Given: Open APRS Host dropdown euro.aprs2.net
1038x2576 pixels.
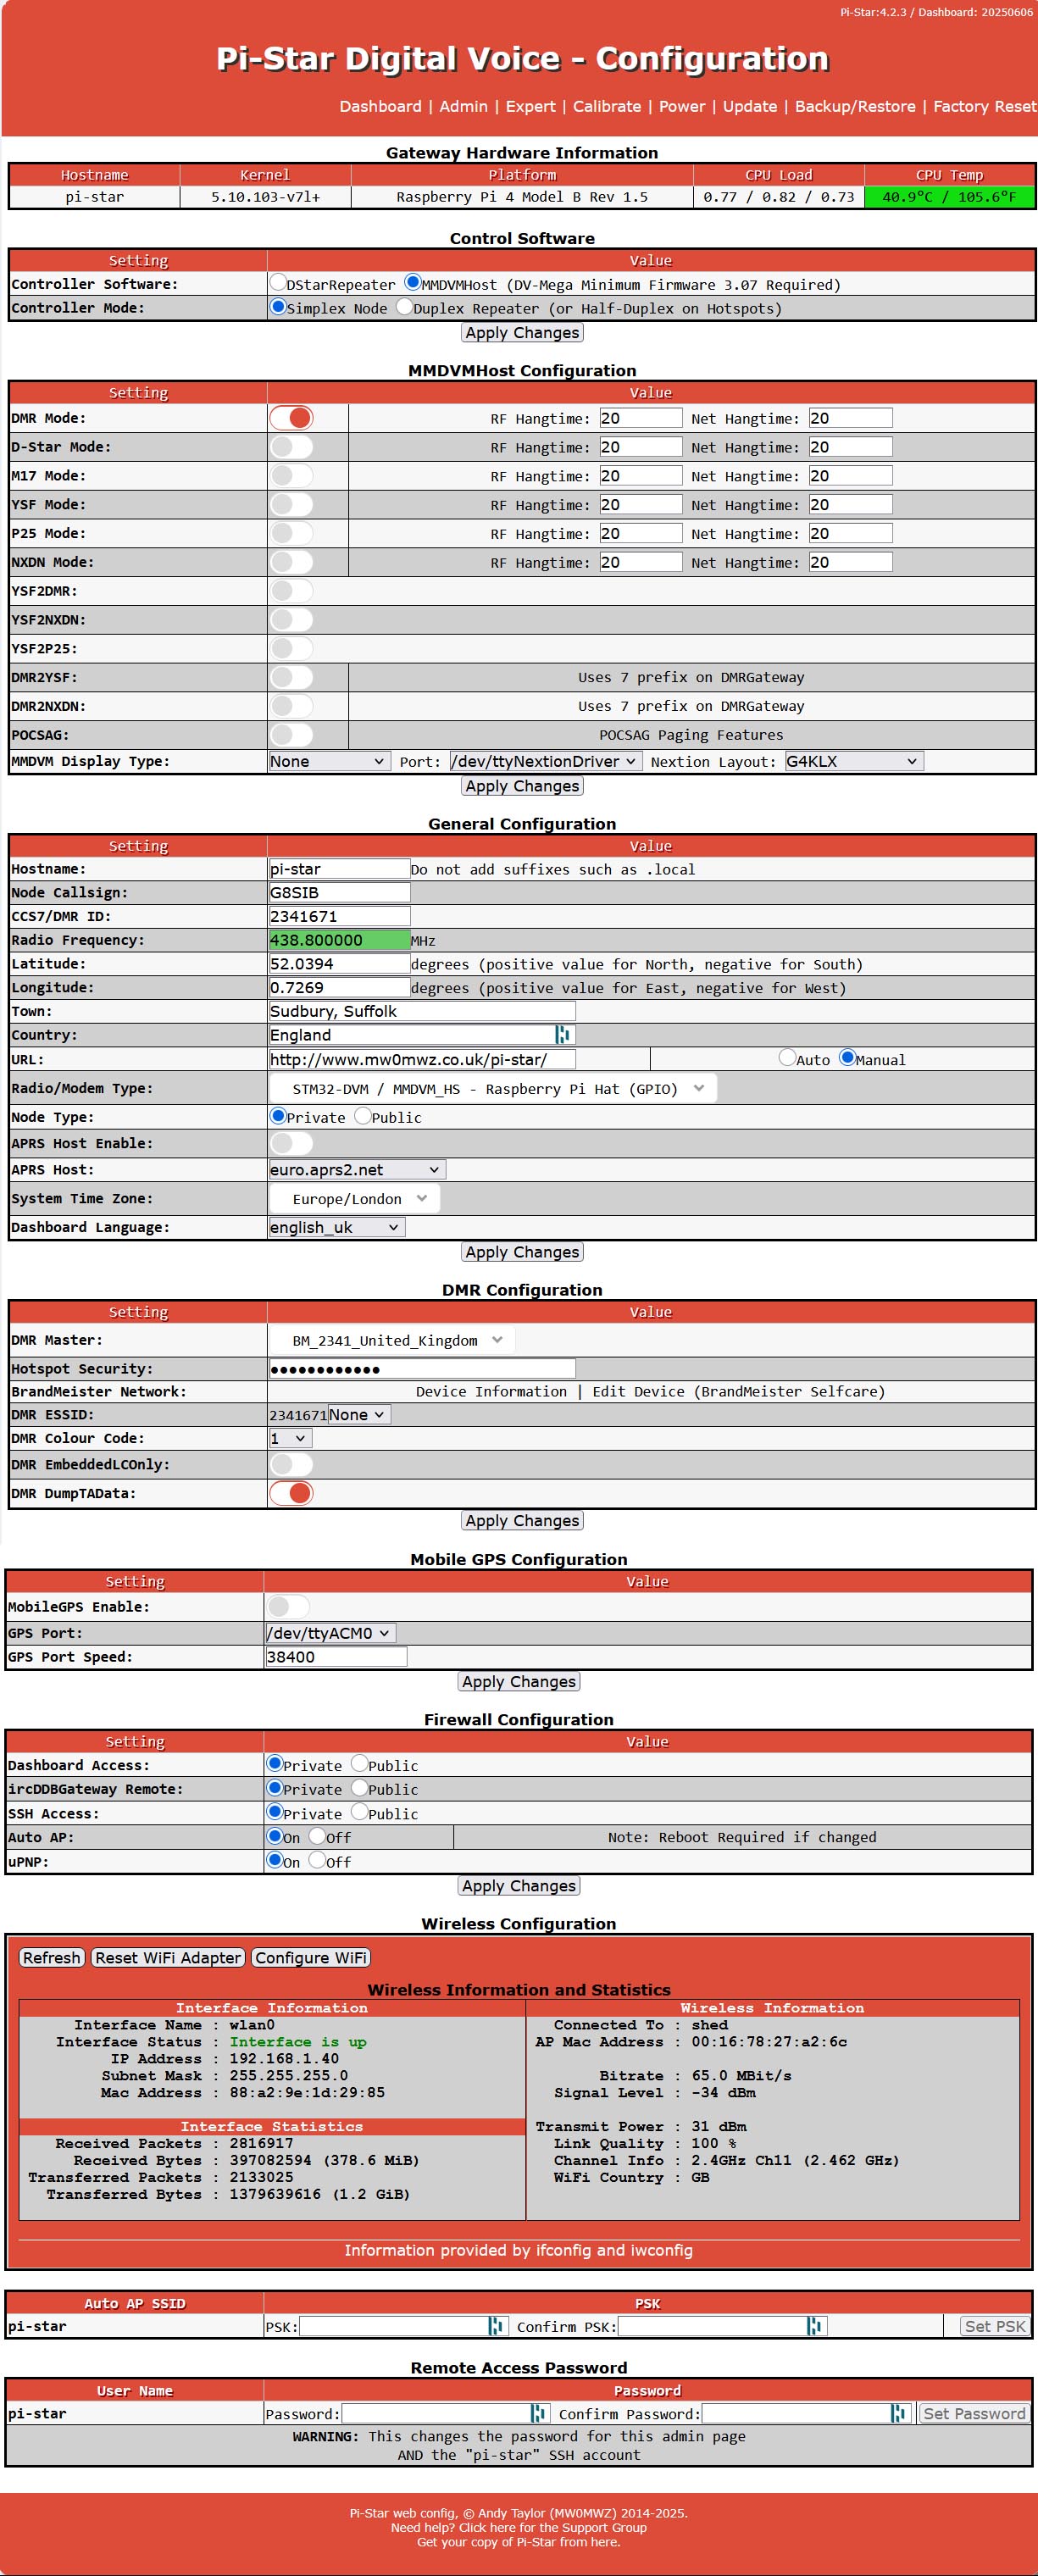Looking at the screenshot, I should click(x=357, y=1170).
